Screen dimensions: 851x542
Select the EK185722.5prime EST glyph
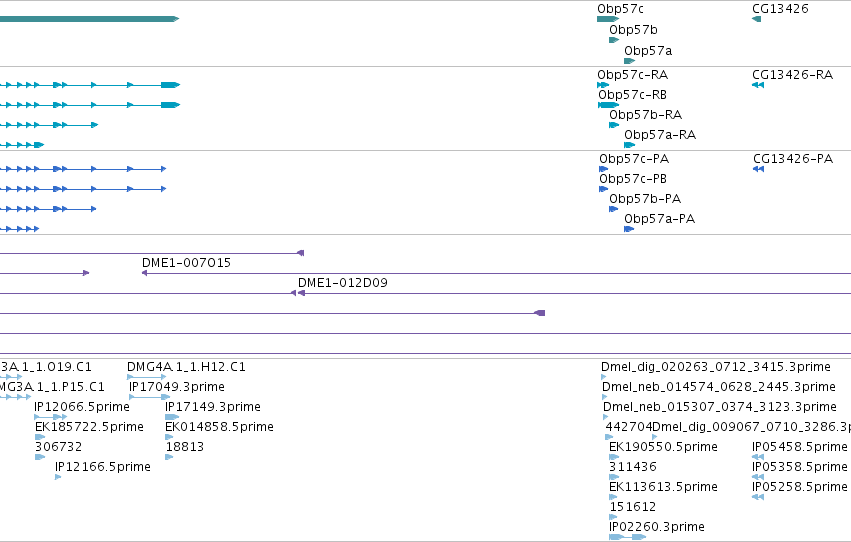tap(40, 437)
